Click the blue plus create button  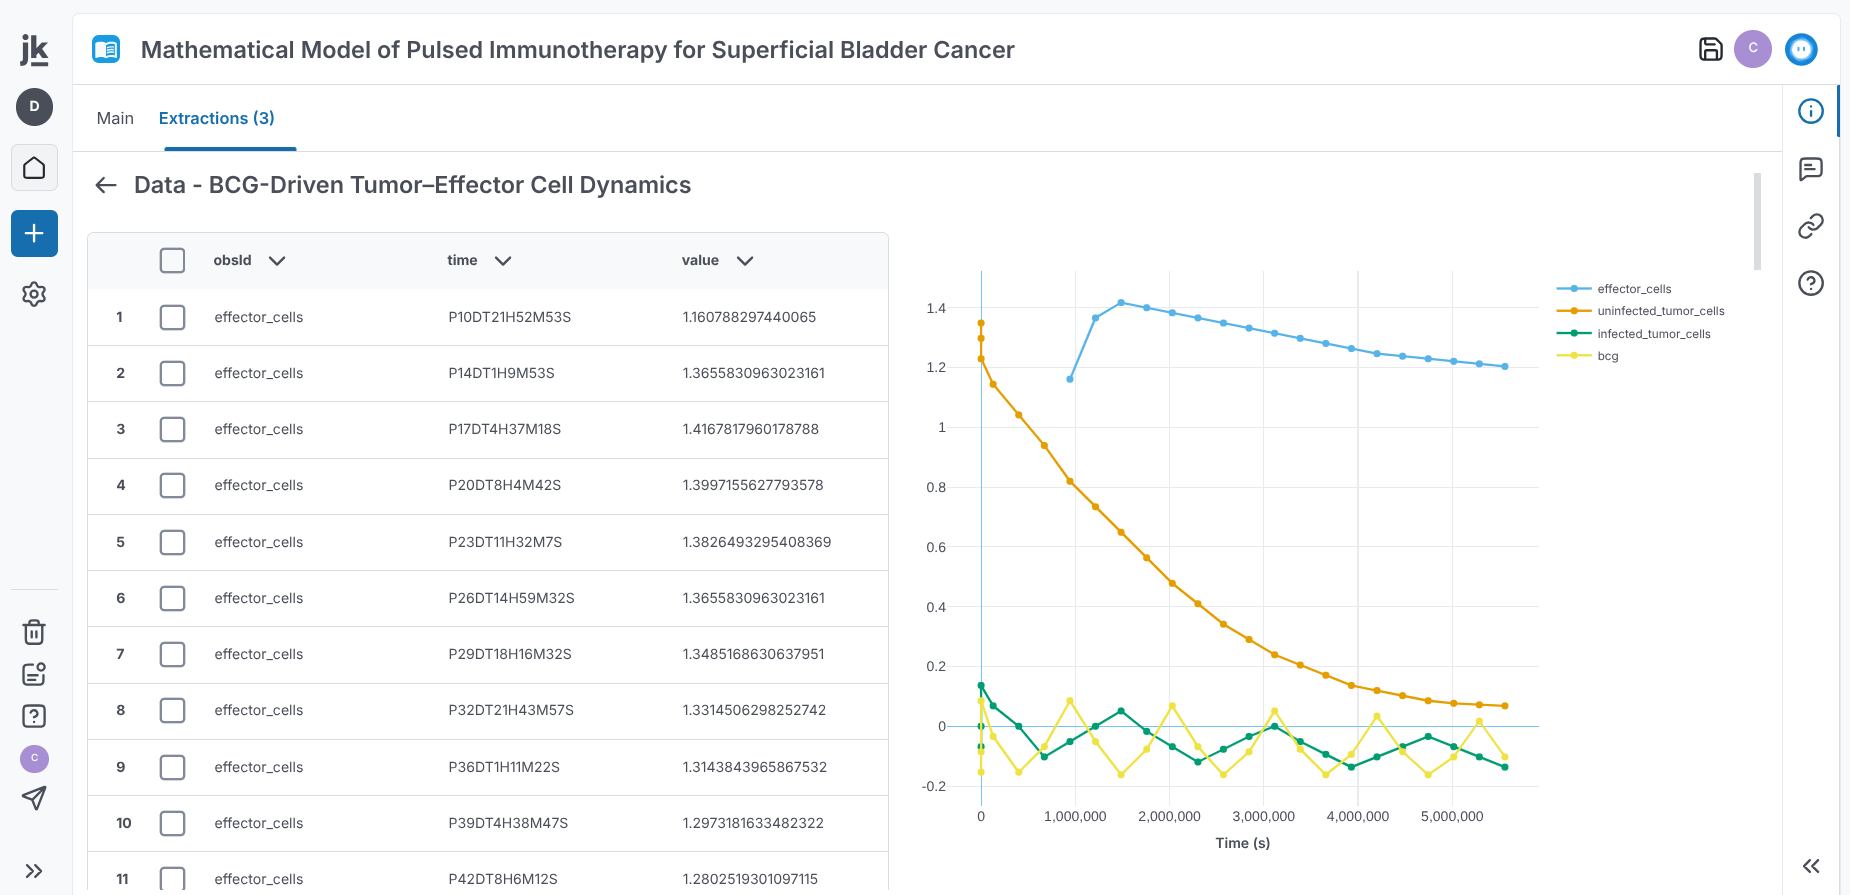click(34, 234)
